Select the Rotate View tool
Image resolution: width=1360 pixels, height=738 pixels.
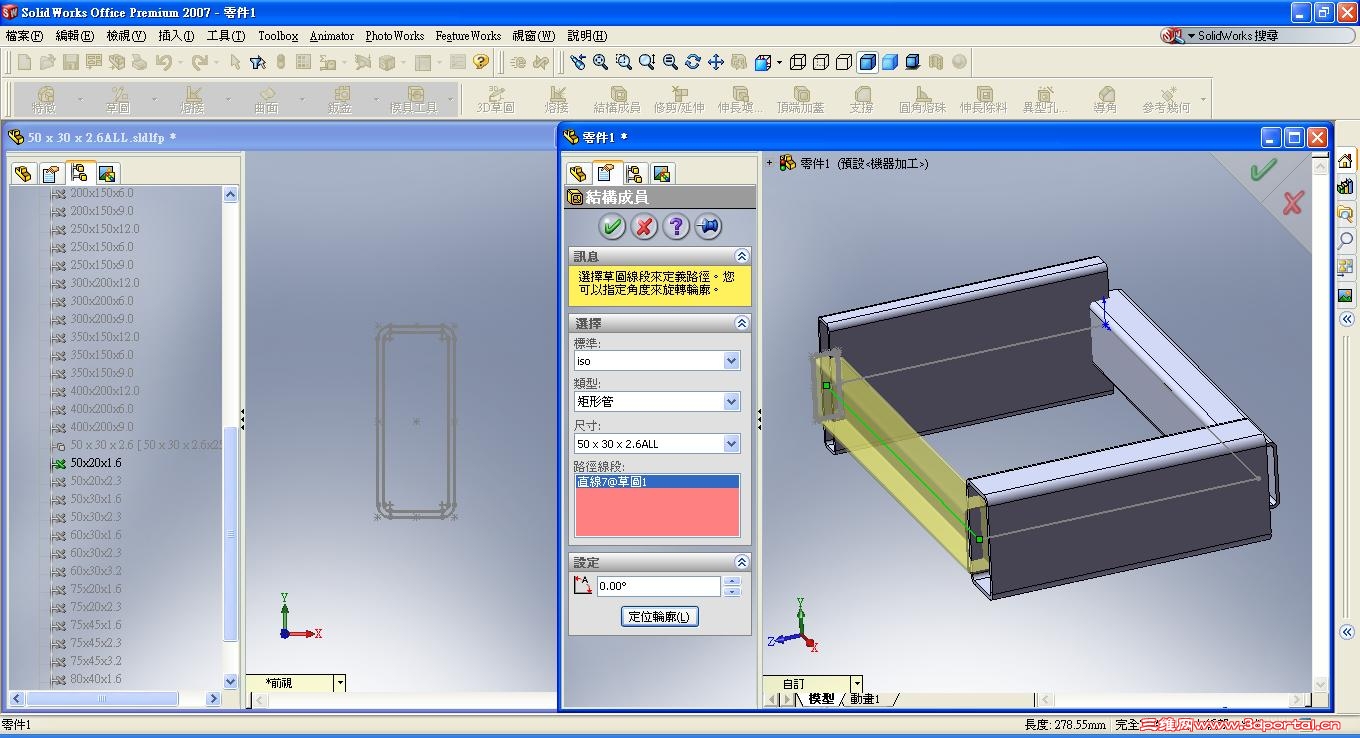point(693,62)
